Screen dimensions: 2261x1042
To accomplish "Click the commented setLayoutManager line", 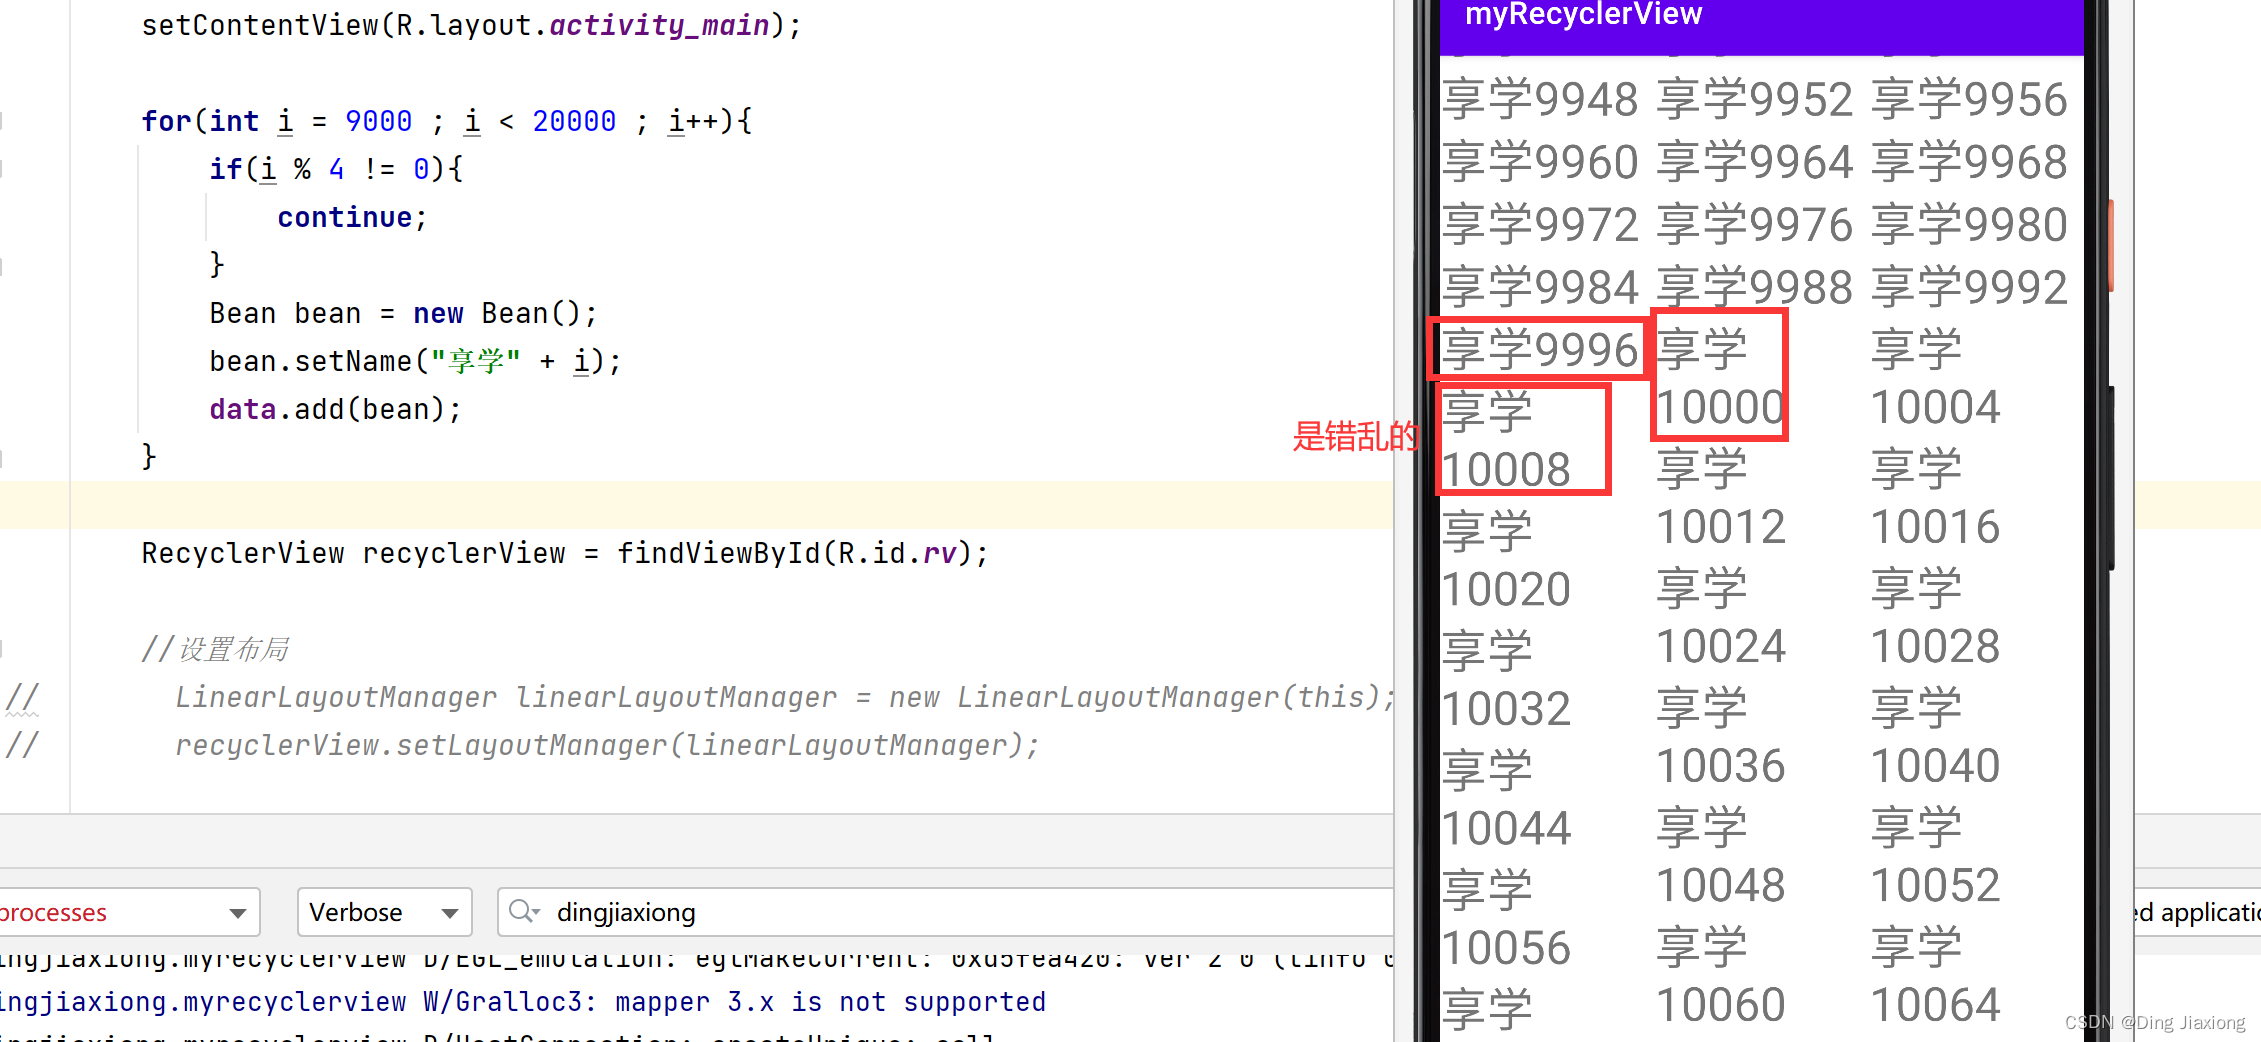I will coord(607,745).
